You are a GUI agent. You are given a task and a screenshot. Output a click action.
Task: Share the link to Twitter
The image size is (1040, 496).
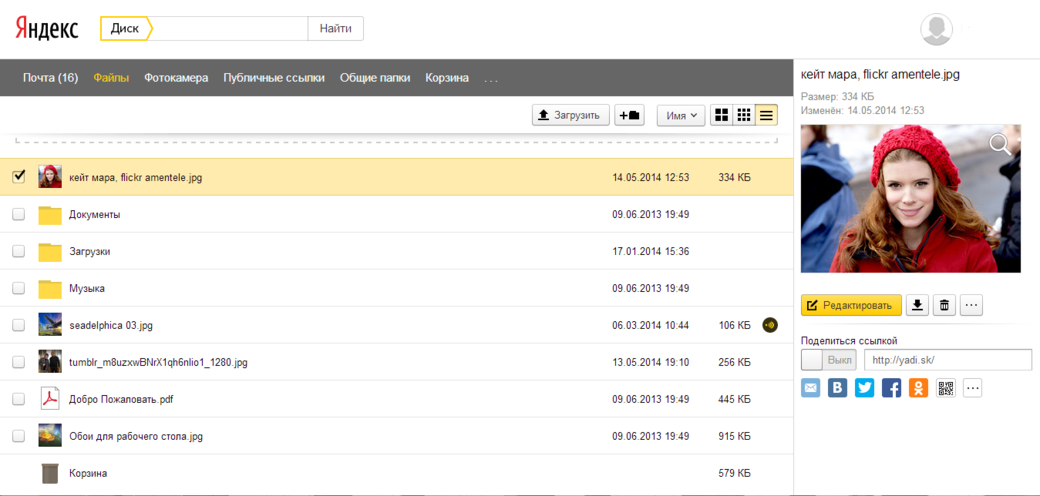point(864,388)
